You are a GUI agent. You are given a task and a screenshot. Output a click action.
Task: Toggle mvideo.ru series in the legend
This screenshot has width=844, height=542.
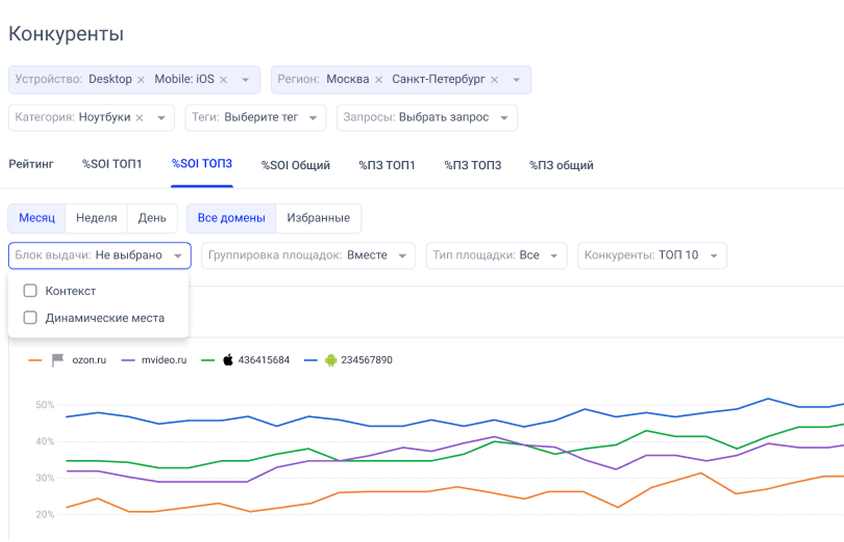163,360
